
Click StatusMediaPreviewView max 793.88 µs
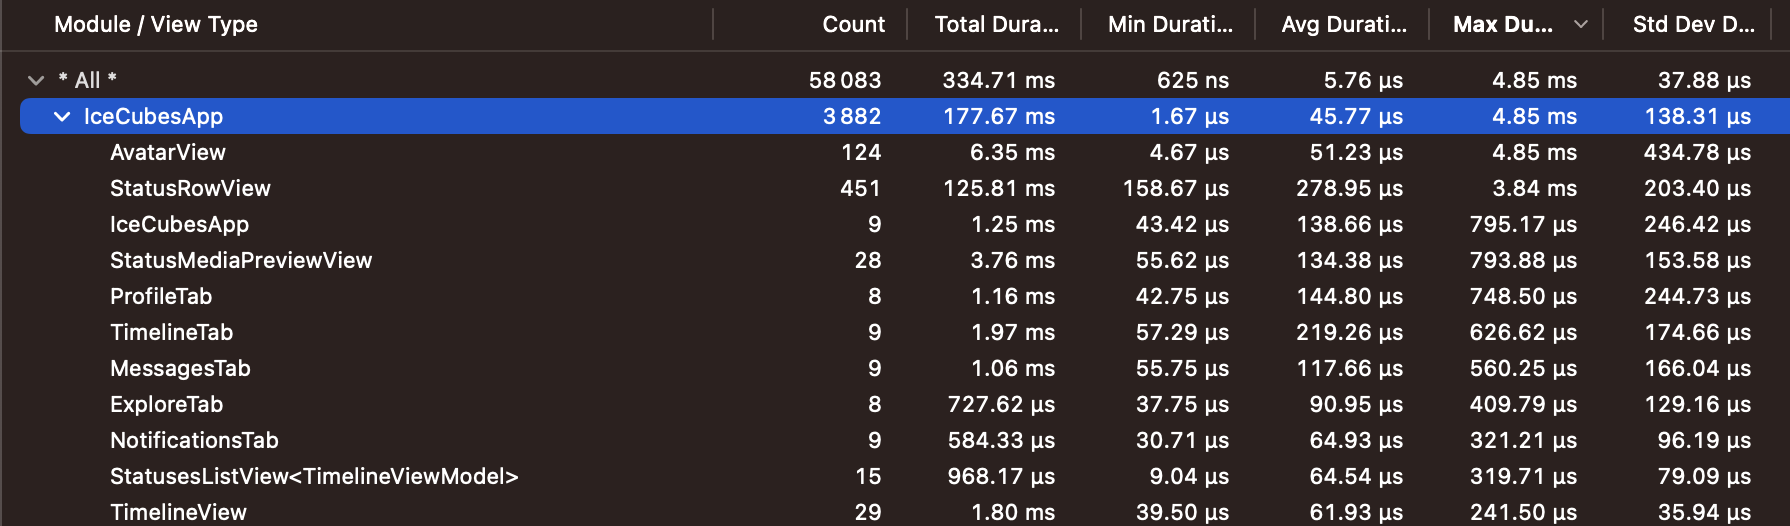point(1524,260)
